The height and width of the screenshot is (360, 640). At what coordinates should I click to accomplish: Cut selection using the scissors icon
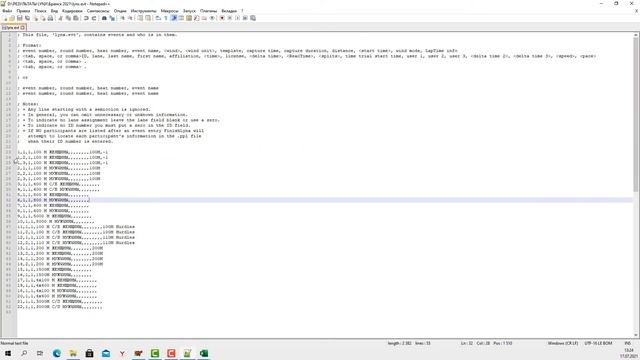(x=60, y=18)
